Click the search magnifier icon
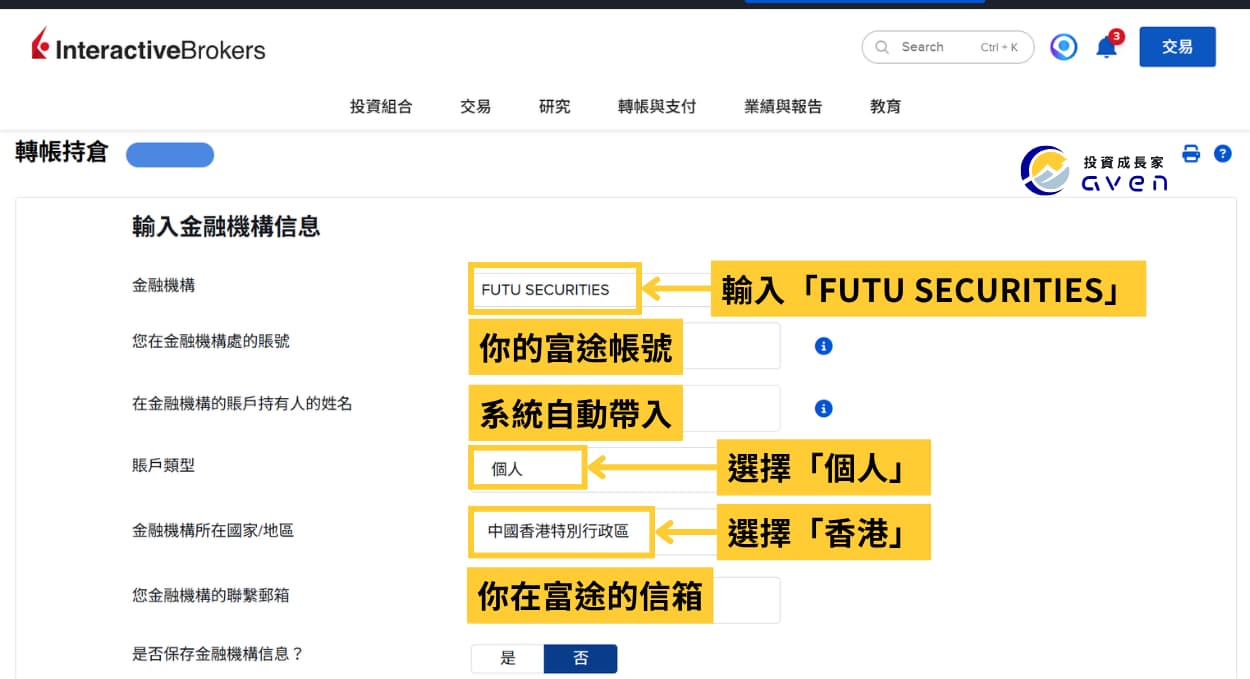Screen dimensions: 1250x679 click(882, 47)
